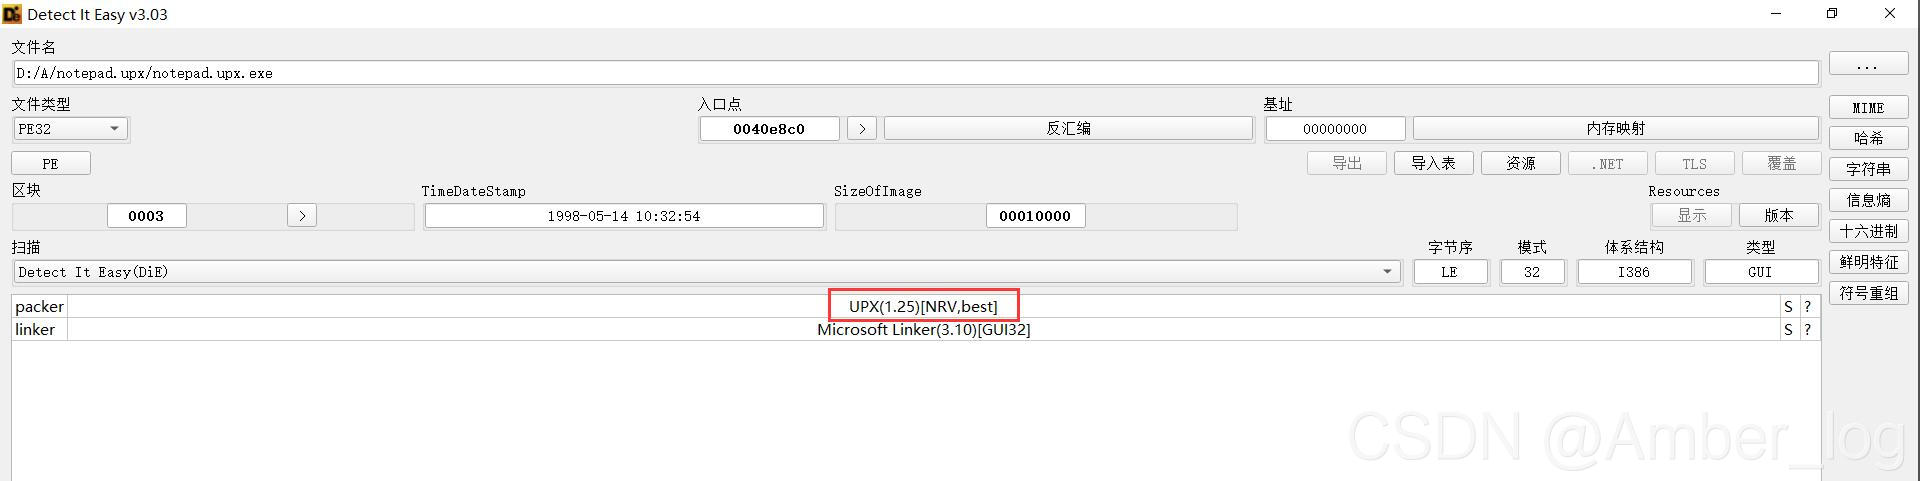Click the 字符串 strings sidebar button
This screenshot has height=481, width=1920.
tap(1868, 169)
